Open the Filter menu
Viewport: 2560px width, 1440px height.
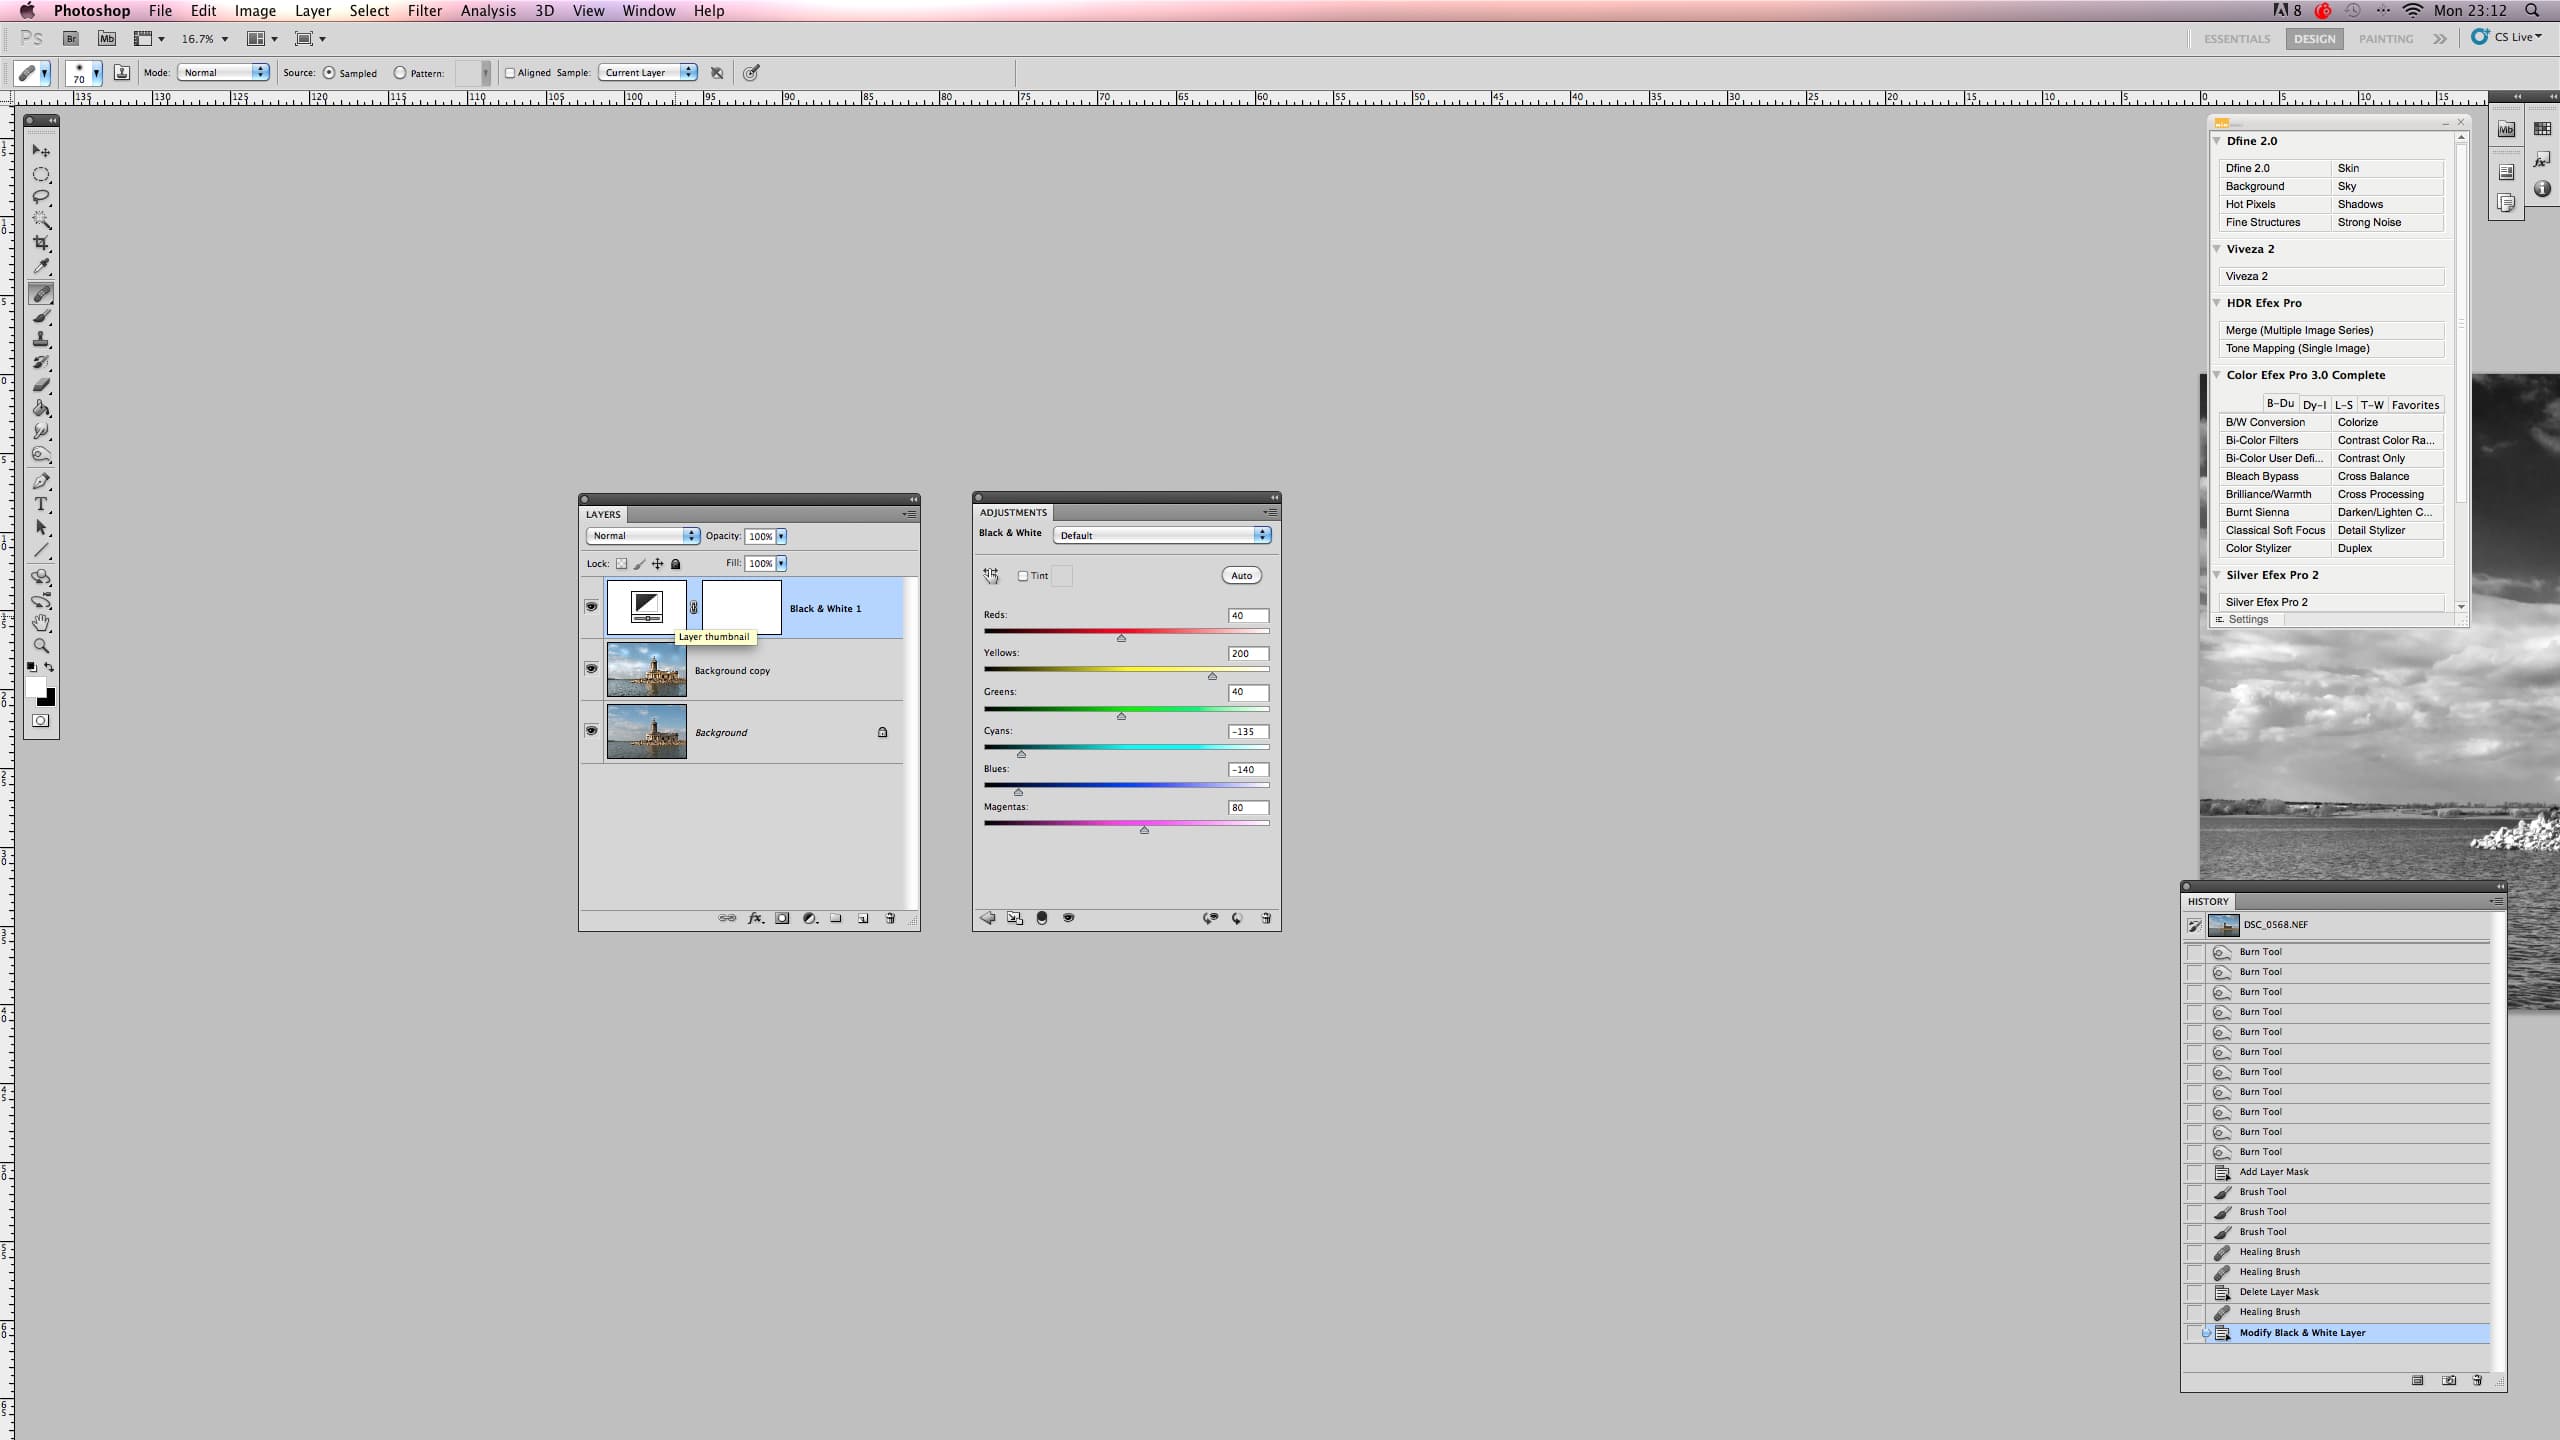424,11
